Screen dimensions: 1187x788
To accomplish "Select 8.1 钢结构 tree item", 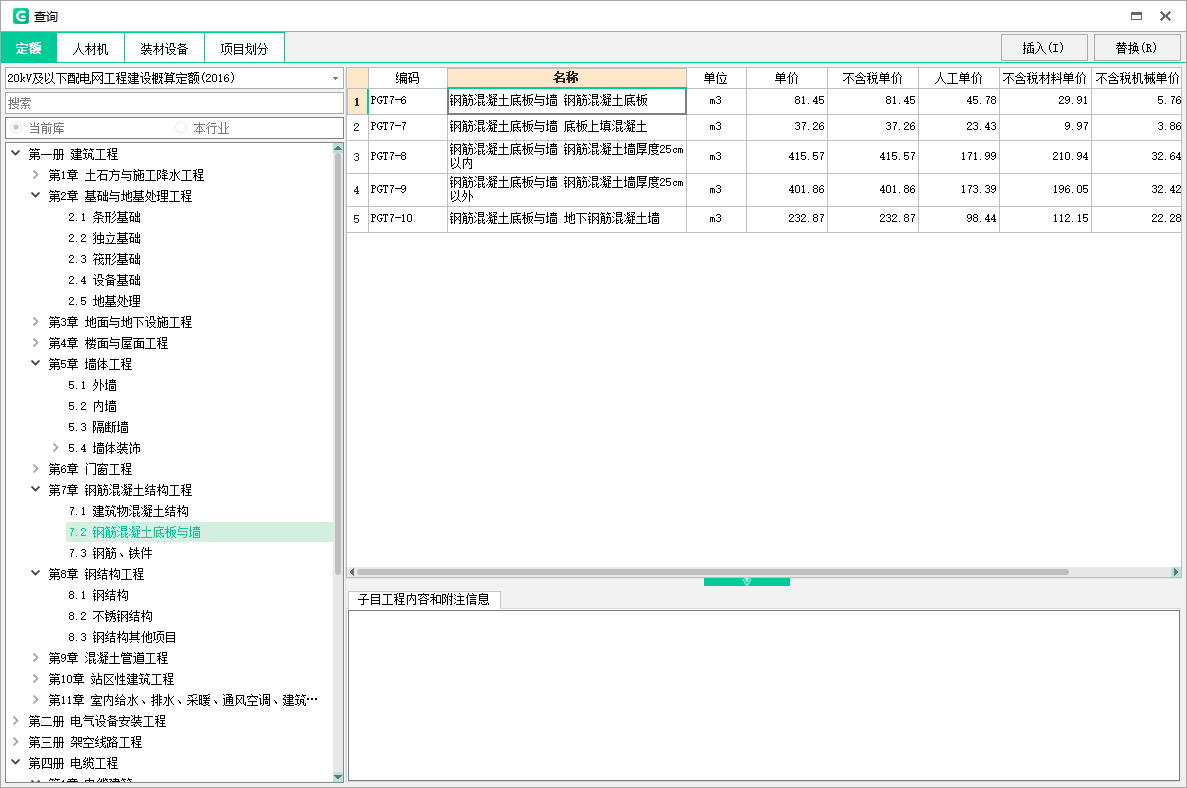I will pyautogui.click(x=98, y=595).
